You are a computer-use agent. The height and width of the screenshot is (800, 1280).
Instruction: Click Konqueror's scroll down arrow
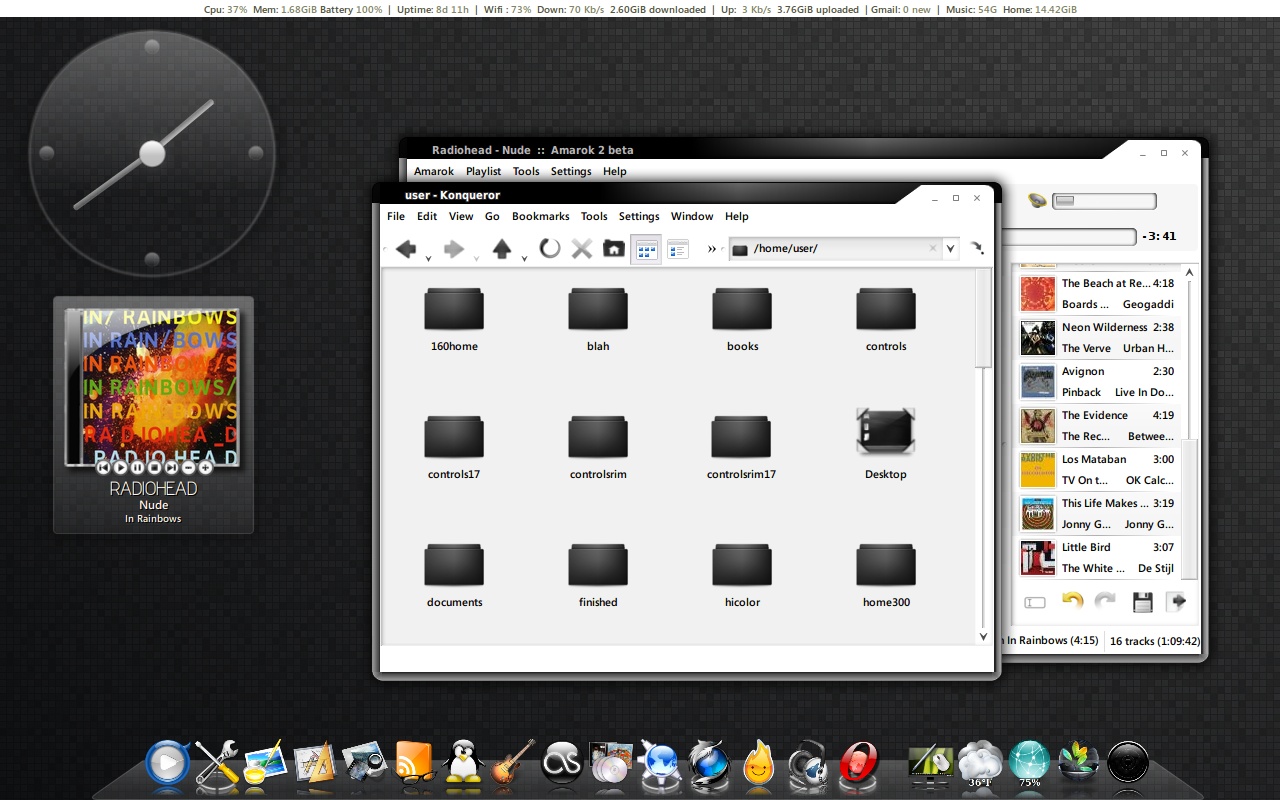tap(983, 637)
